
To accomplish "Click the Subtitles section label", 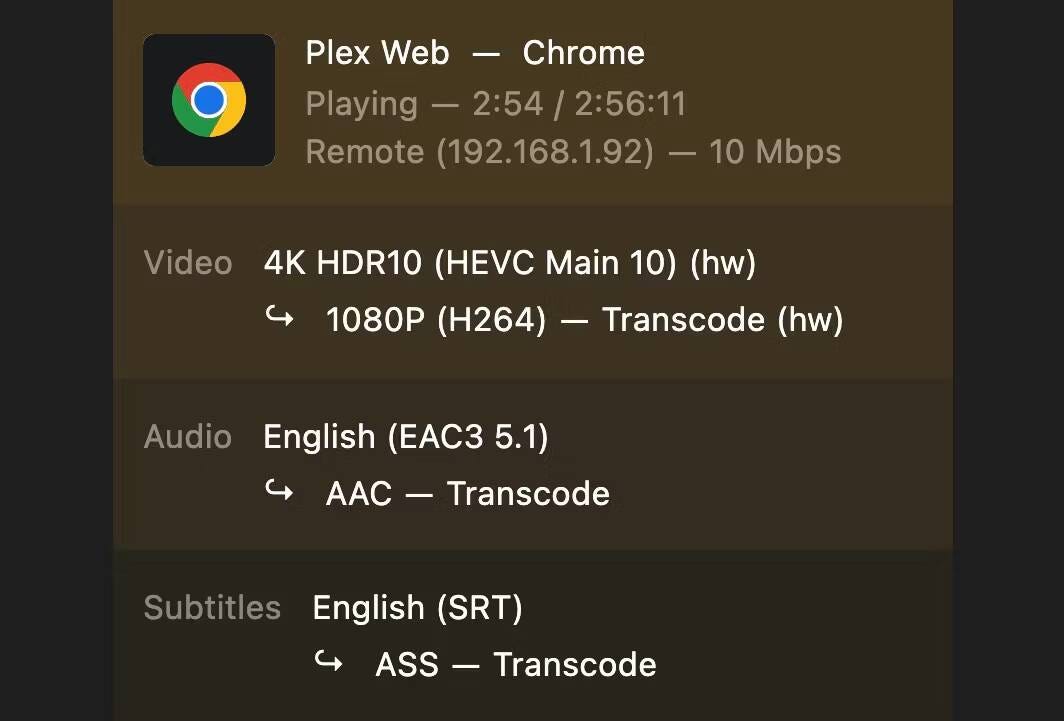I will click(x=212, y=608).
